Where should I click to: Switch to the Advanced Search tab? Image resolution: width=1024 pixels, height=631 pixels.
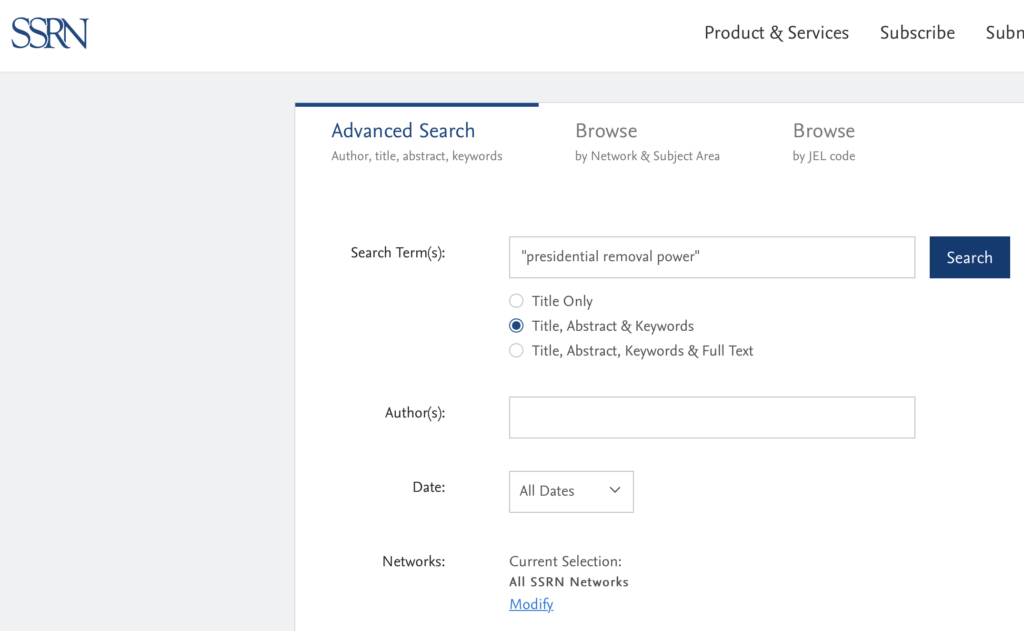click(x=417, y=140)
